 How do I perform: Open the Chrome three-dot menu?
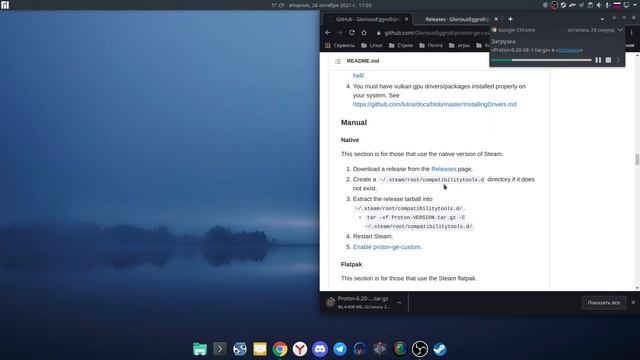pos(631,33)
